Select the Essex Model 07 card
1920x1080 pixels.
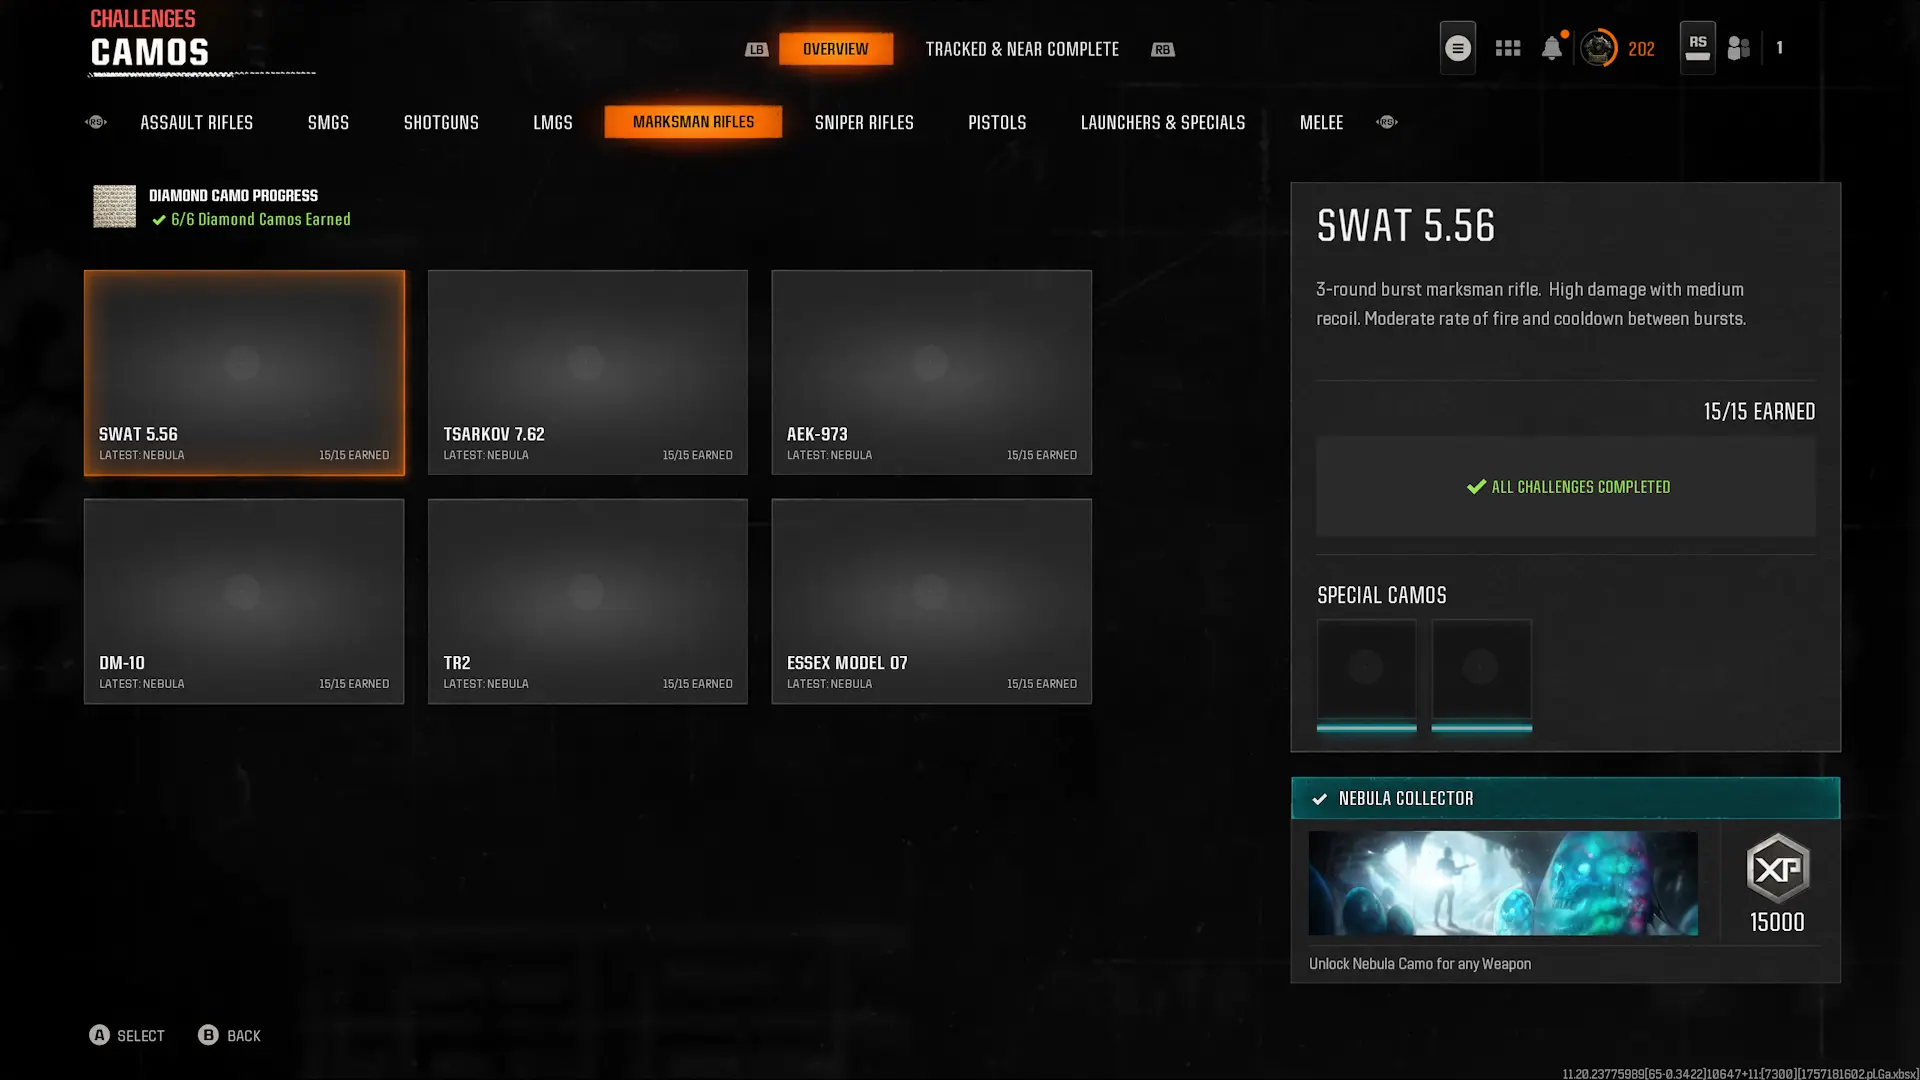(931, 601)
